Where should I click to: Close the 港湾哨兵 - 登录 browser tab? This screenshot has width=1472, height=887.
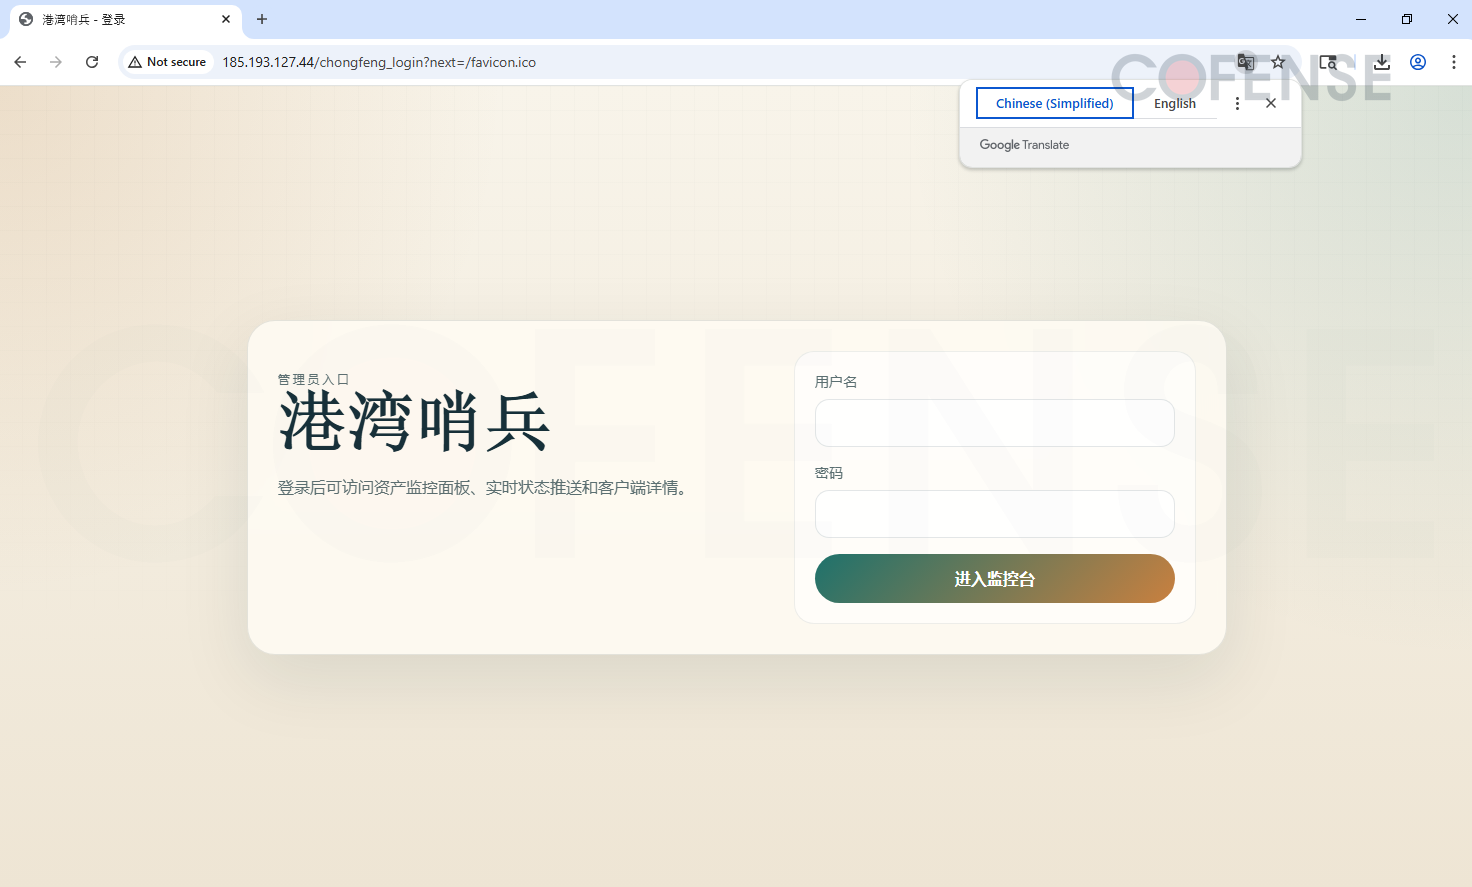tap(226, 19)
